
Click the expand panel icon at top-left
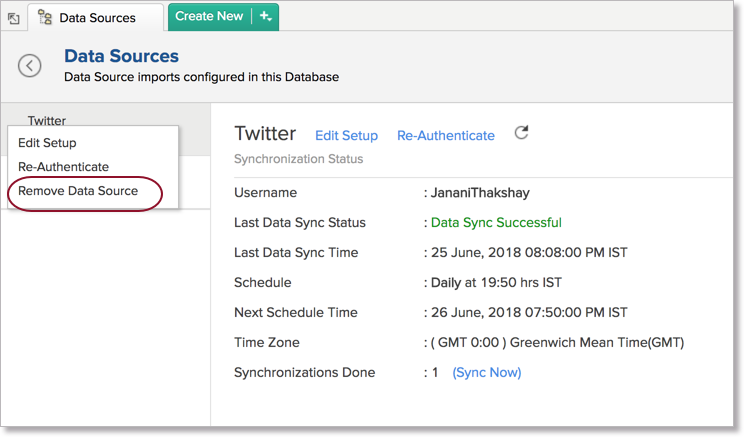13,18
